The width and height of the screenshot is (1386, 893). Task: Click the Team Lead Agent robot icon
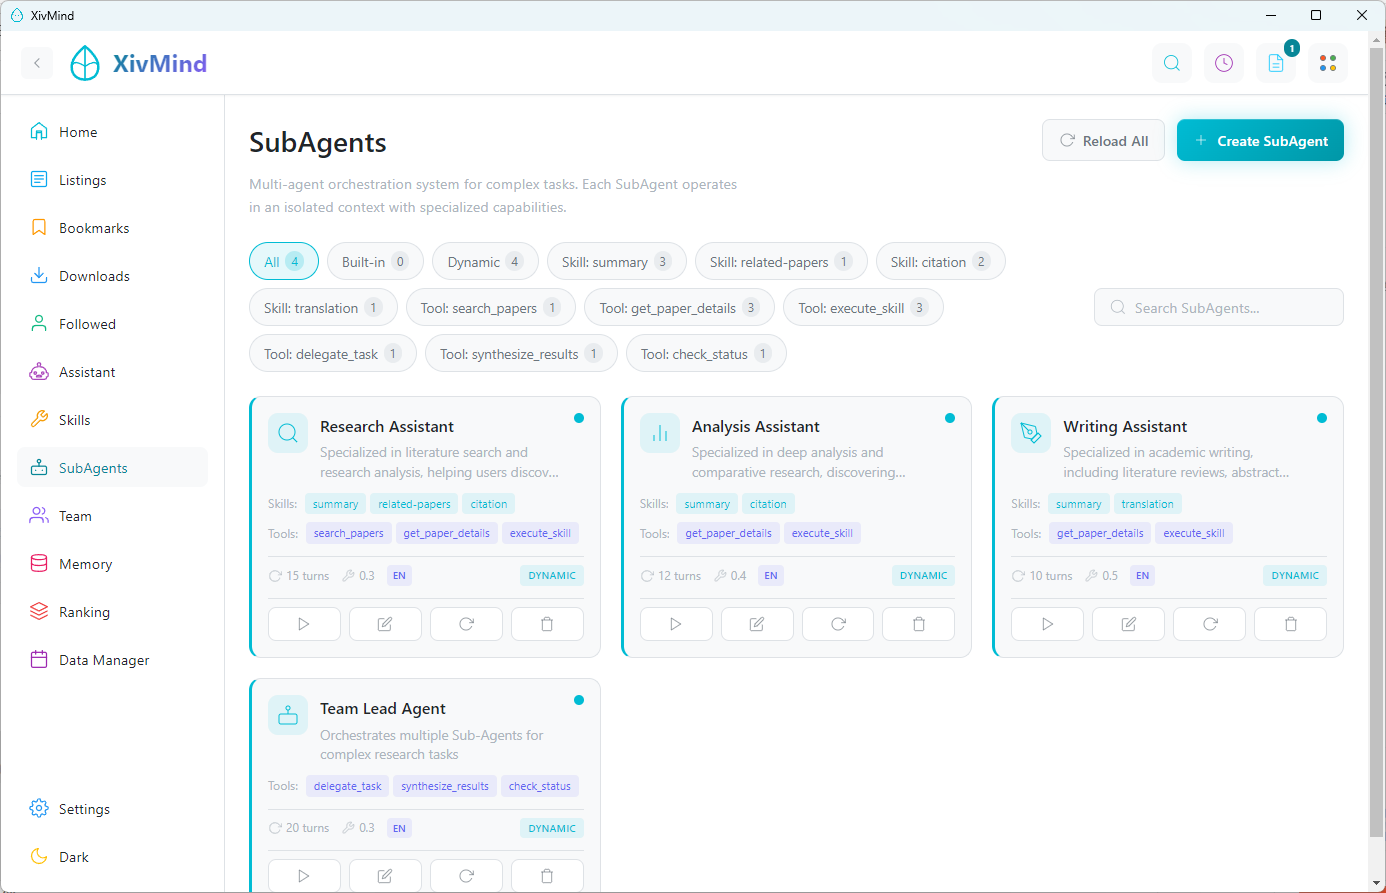288,715
